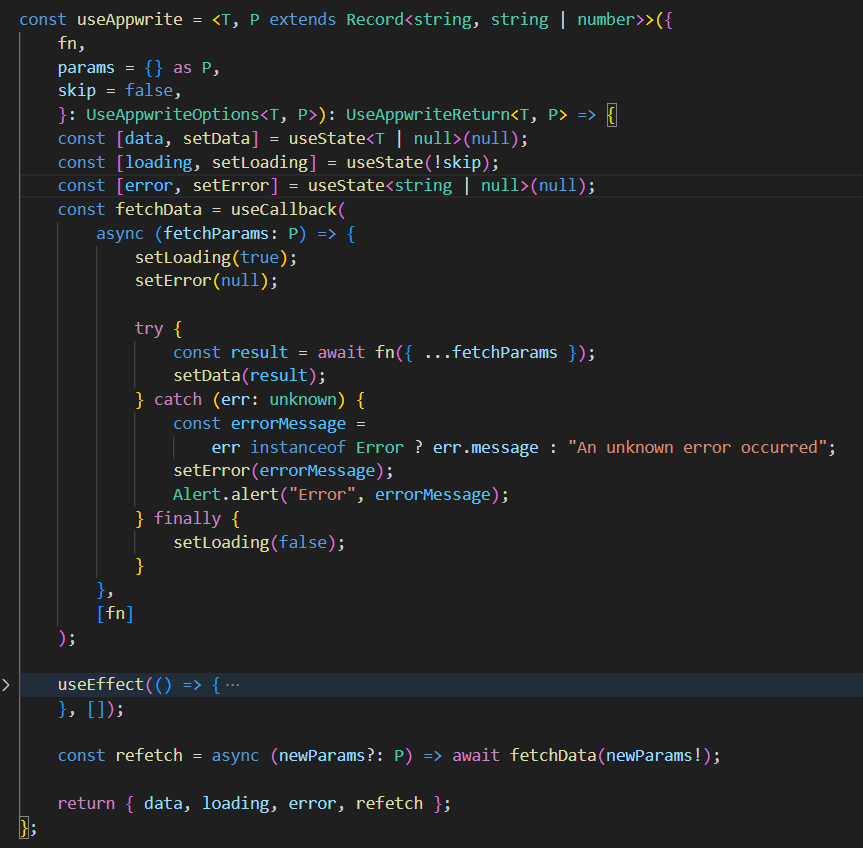Click the useAppwrite function name
Viewport: 863px width, 848px height.
130,20
